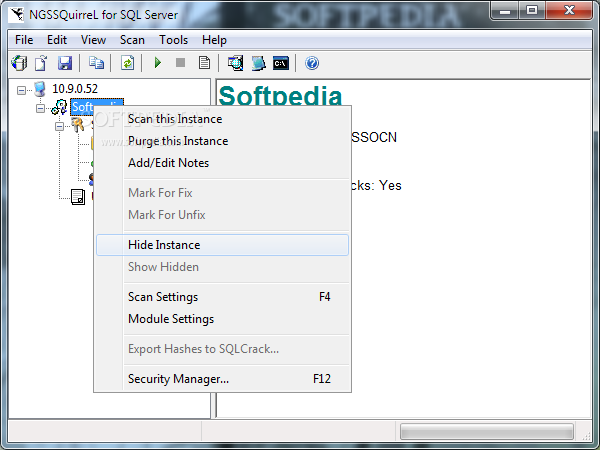Select the 10.9.0.52 host entry
The image size is (600, 450).
pos(75,89)
